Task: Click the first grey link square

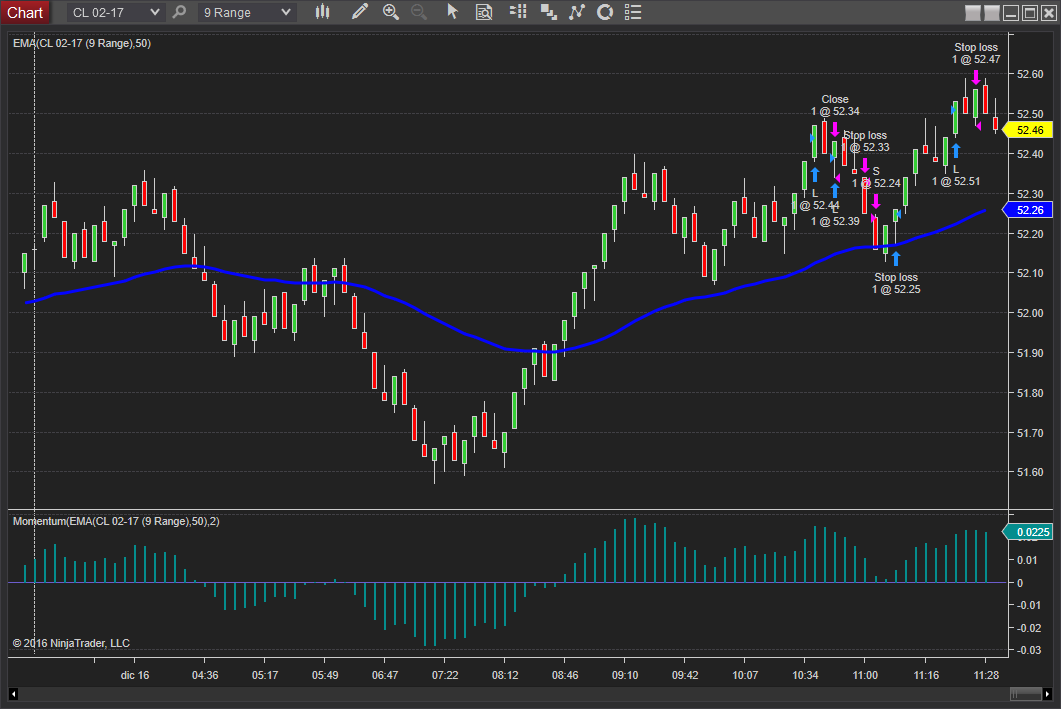Action: tap(972, 13)
